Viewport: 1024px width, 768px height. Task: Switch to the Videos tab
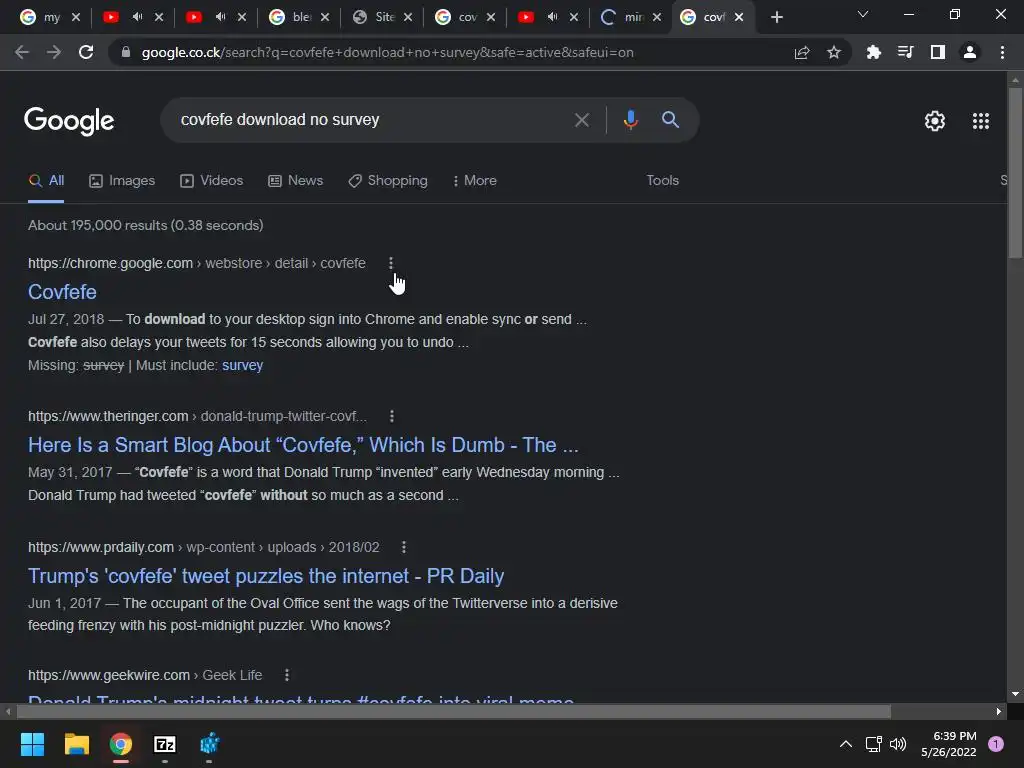(x=212, y=181)
